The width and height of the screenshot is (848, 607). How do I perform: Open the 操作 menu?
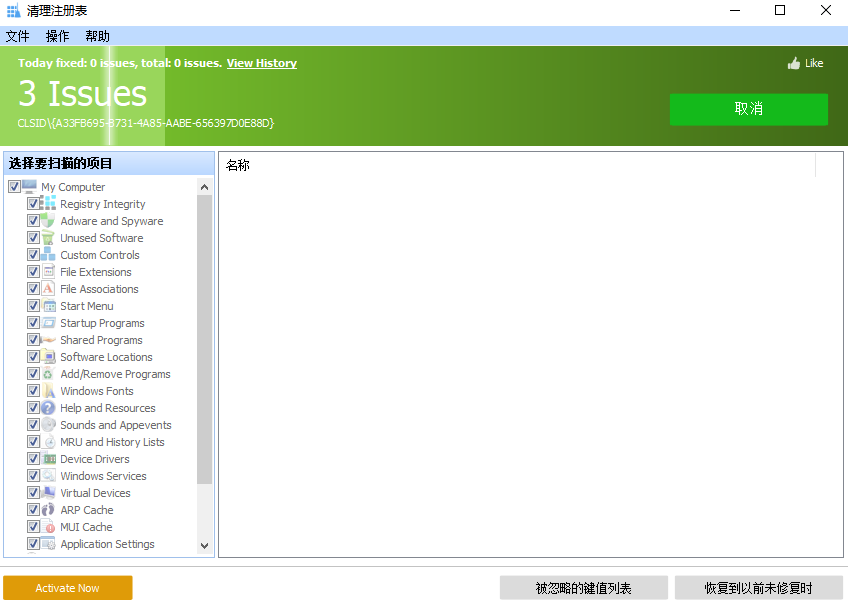[56, 35]
